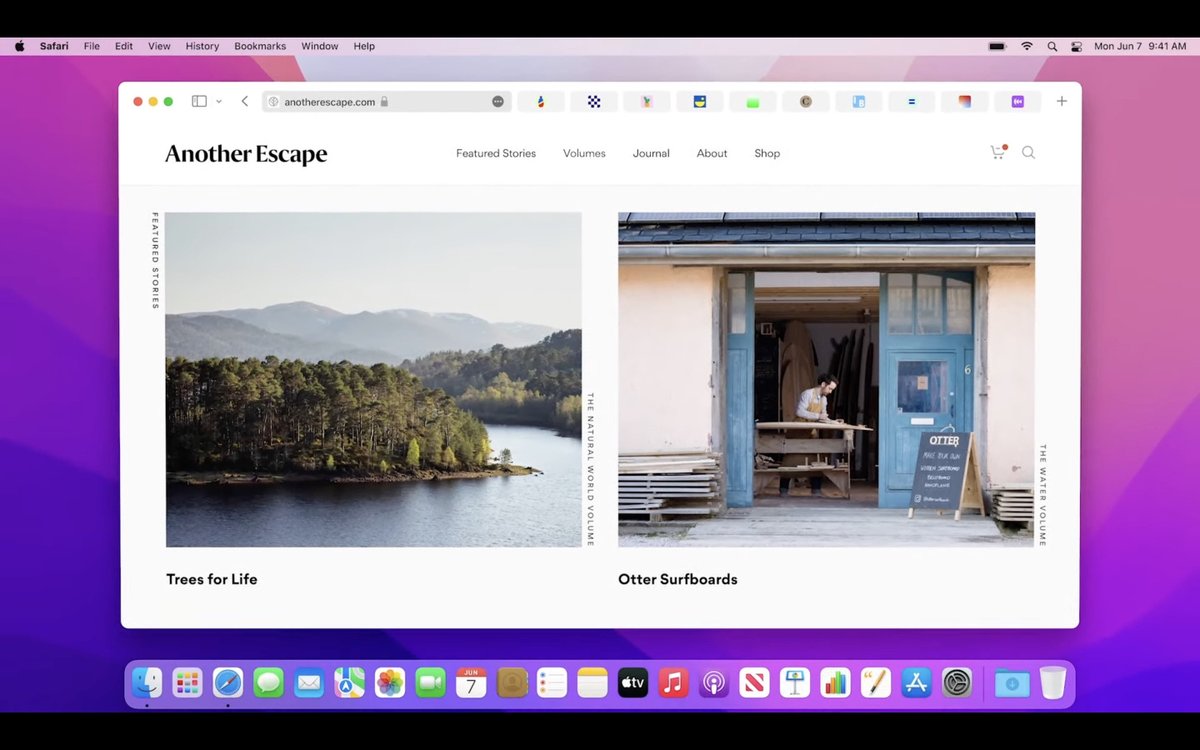The width and height of the screenshot is (1200, 750).
Task: Visit the Otter Surfboards article
Action: coord(678,579)
